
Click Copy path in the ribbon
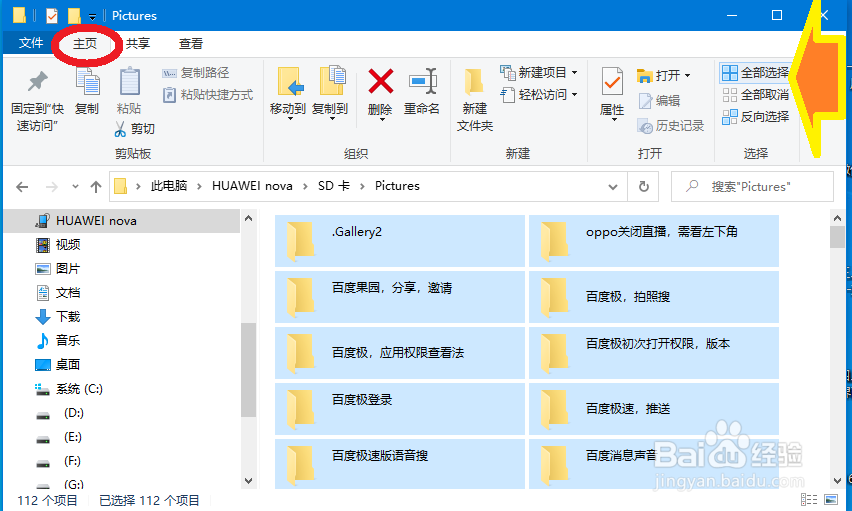196,72
